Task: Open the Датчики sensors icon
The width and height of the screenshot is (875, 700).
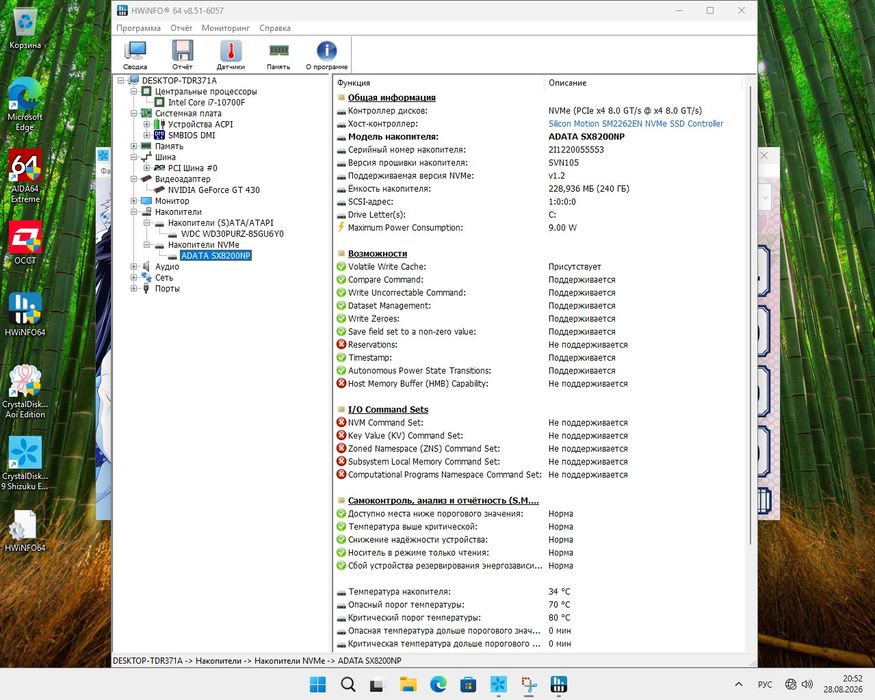Action: click(230, 55)
